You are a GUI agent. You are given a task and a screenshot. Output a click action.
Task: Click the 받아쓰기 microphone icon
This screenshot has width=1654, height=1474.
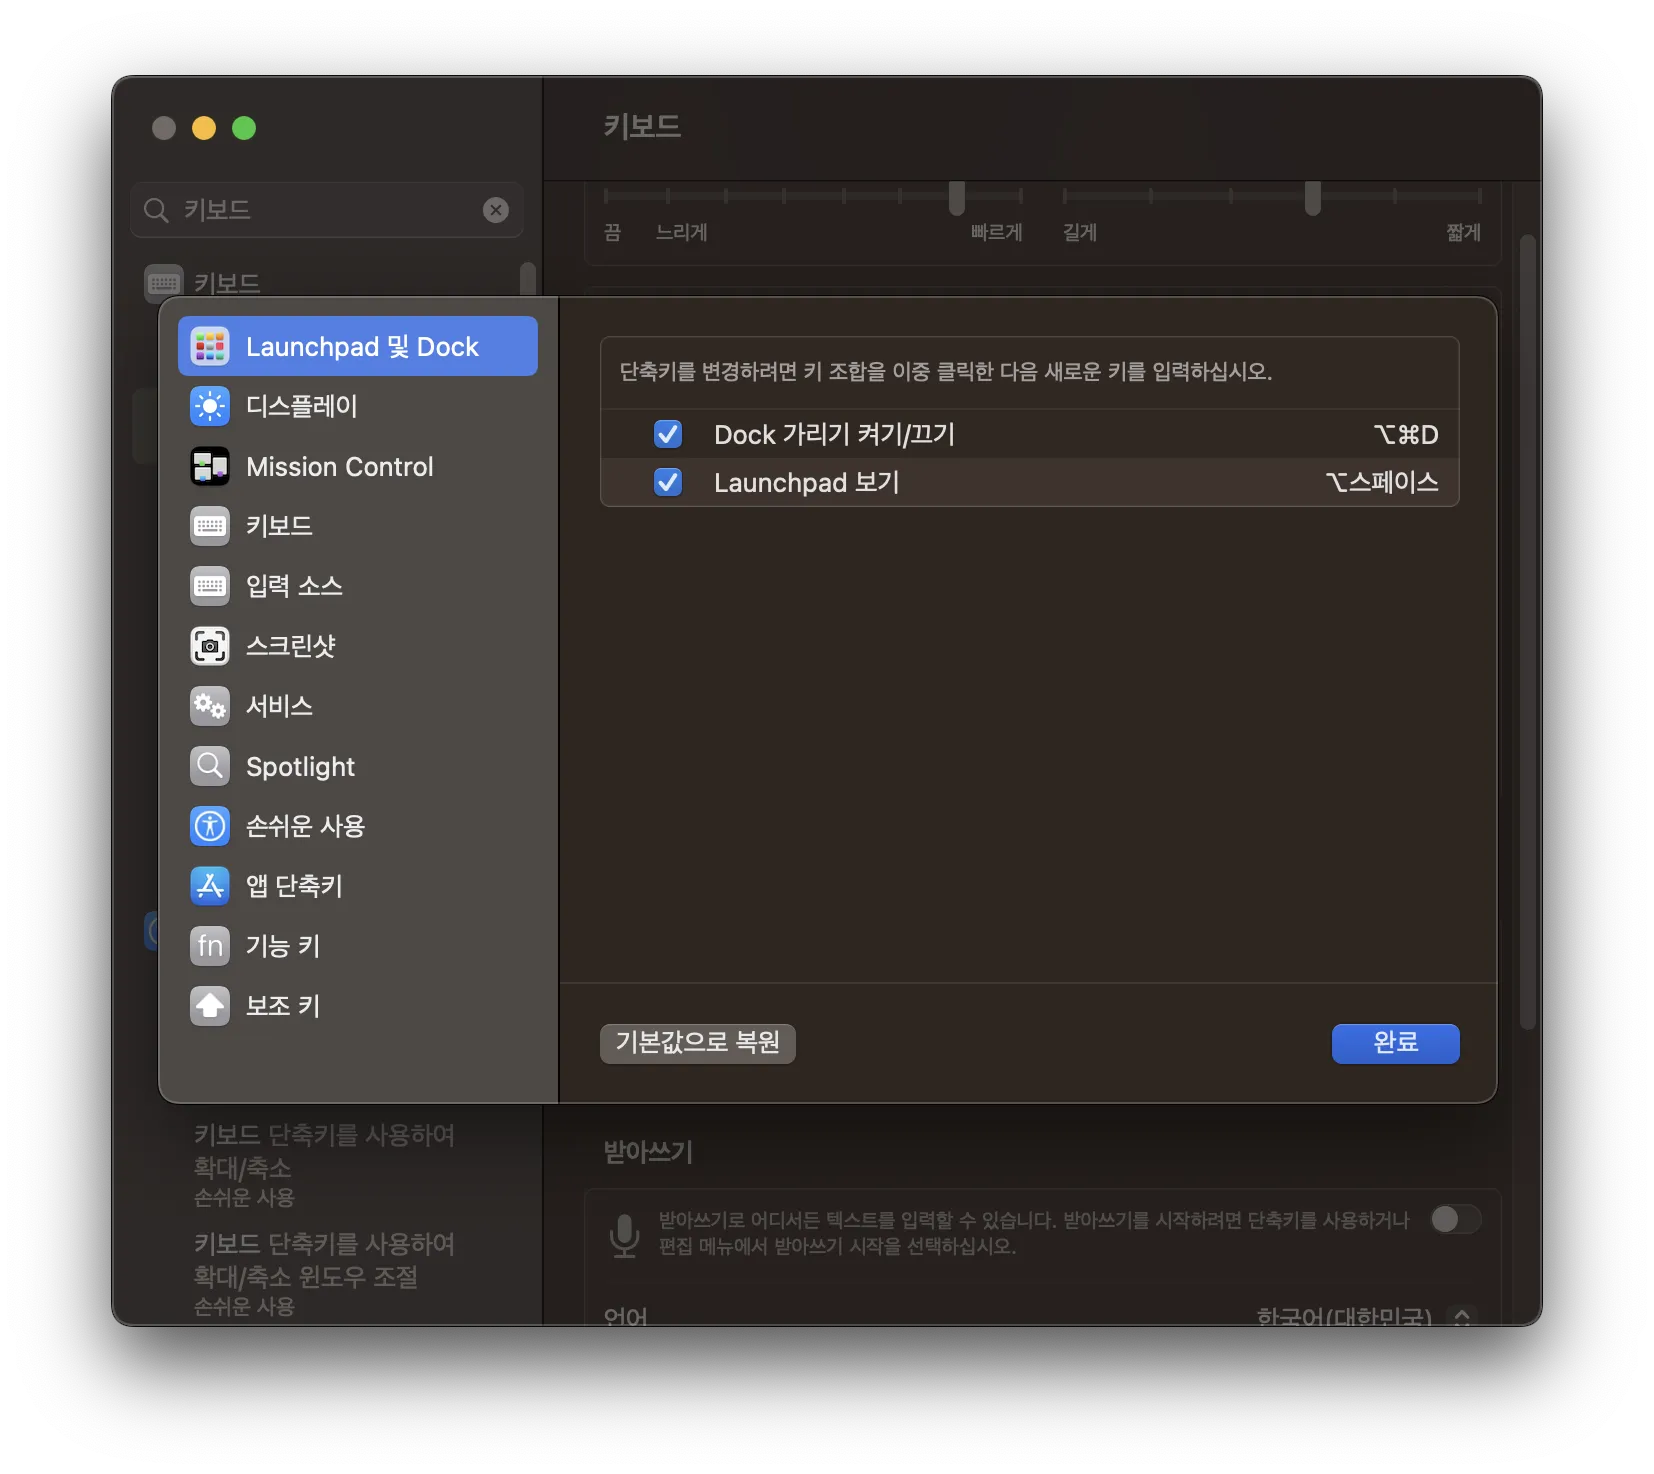[x=625, y=1234]
